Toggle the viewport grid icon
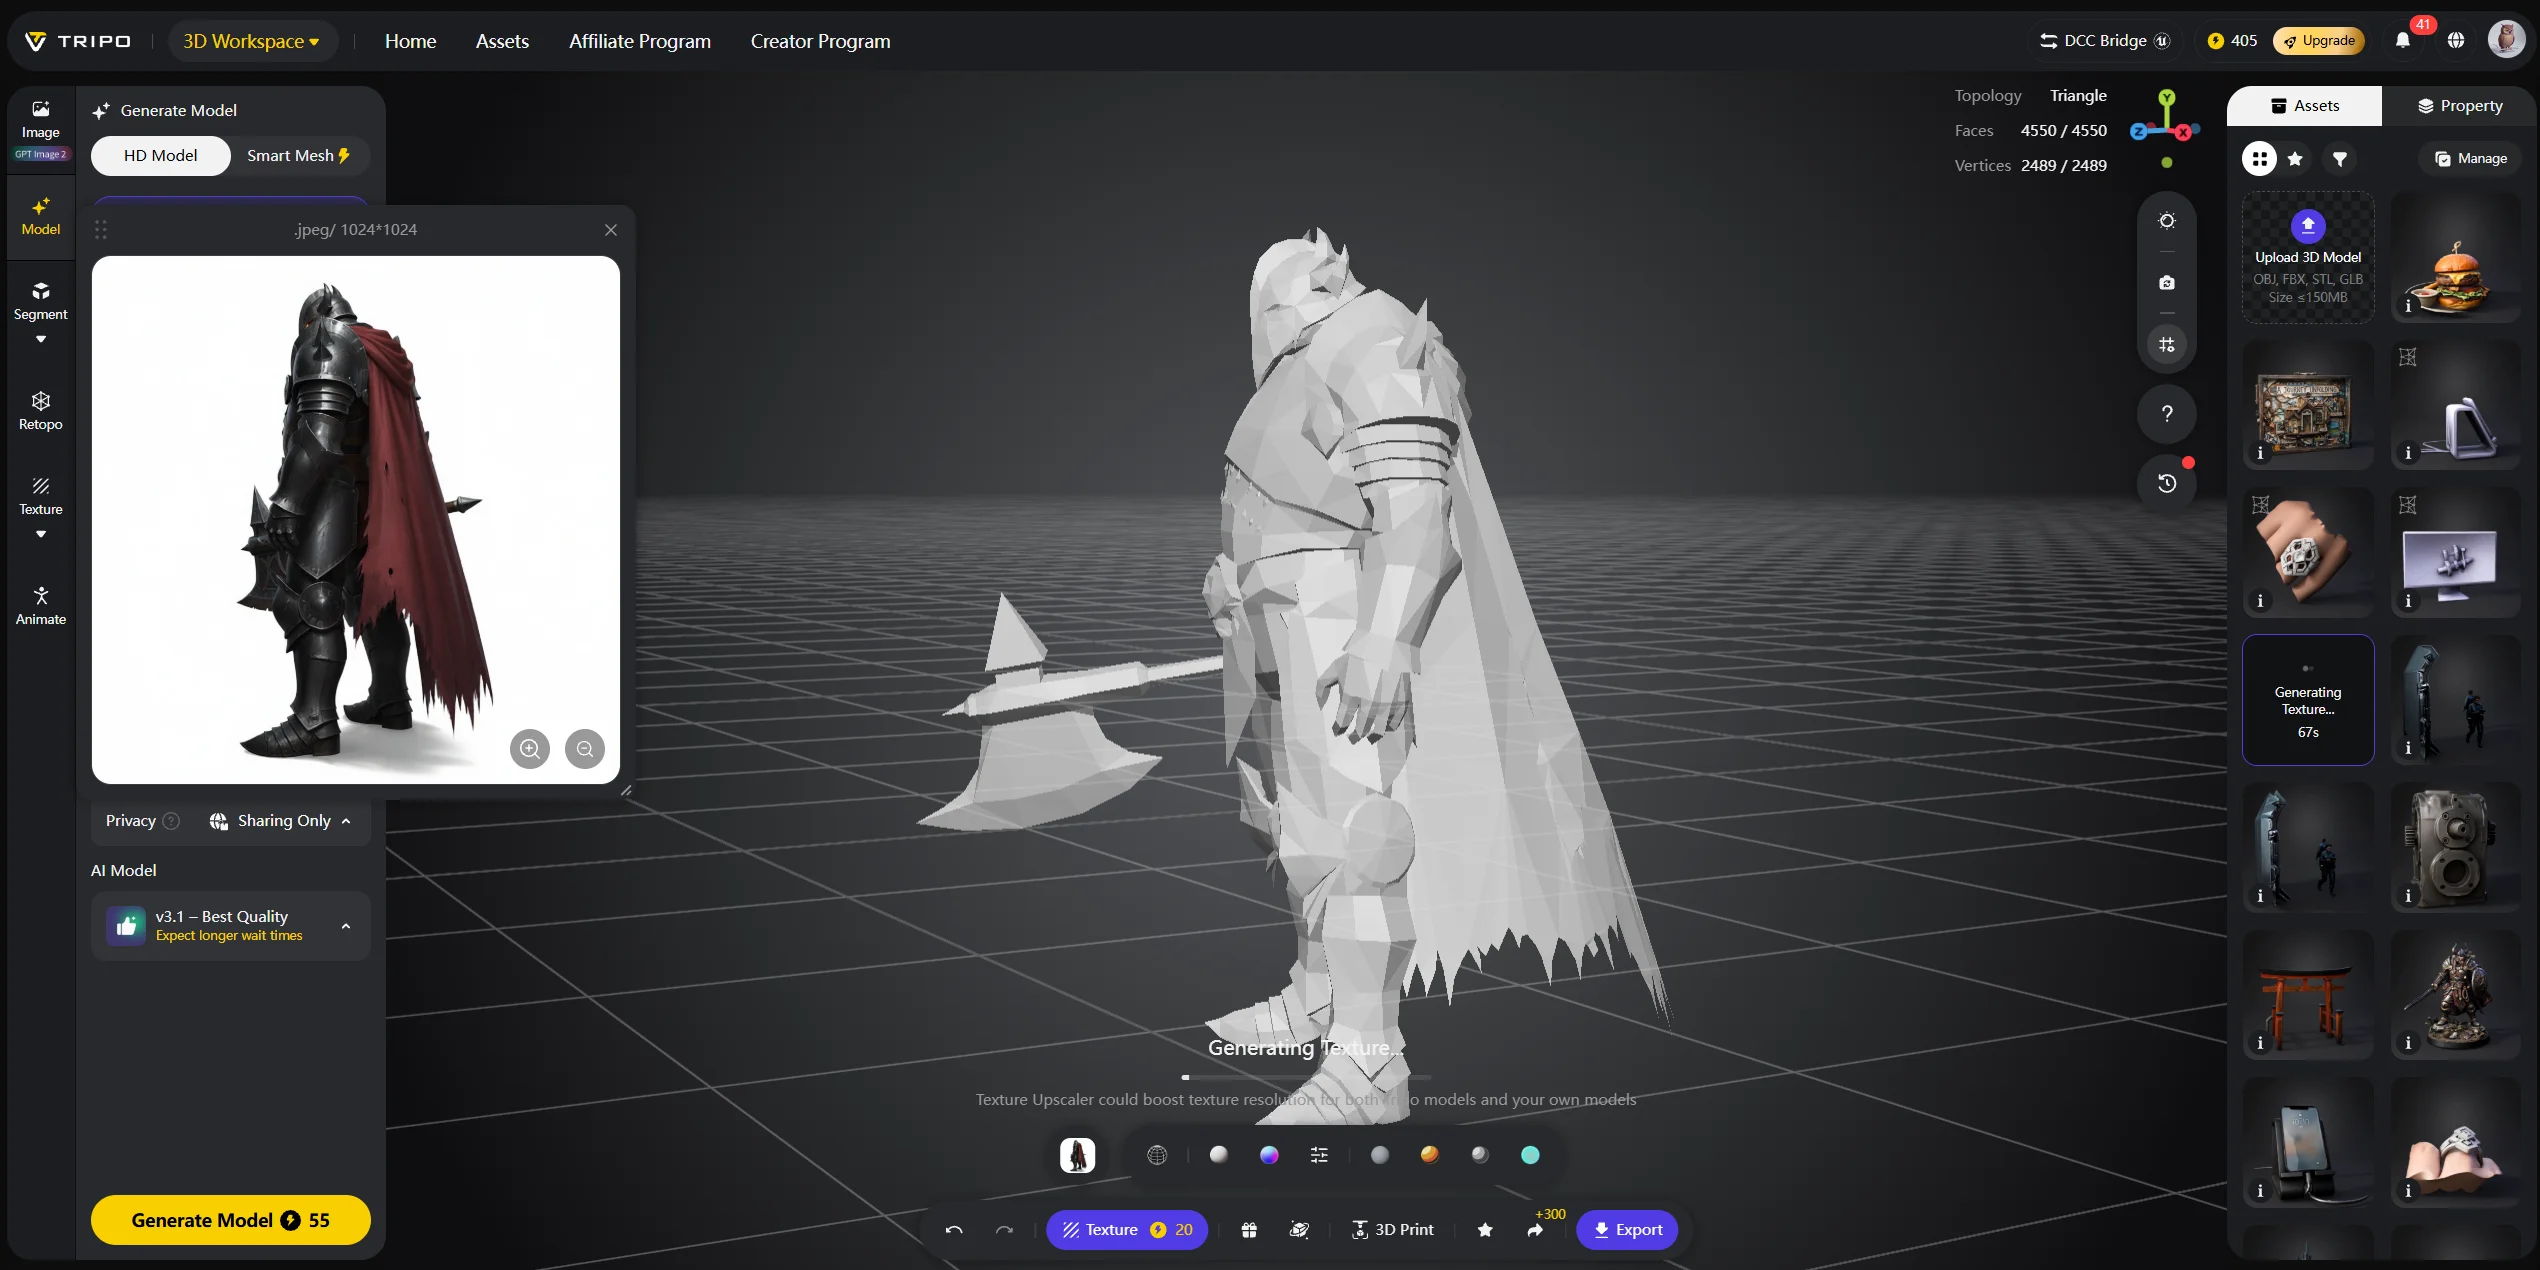2540x1270 pixels. tap(2166, 345)
